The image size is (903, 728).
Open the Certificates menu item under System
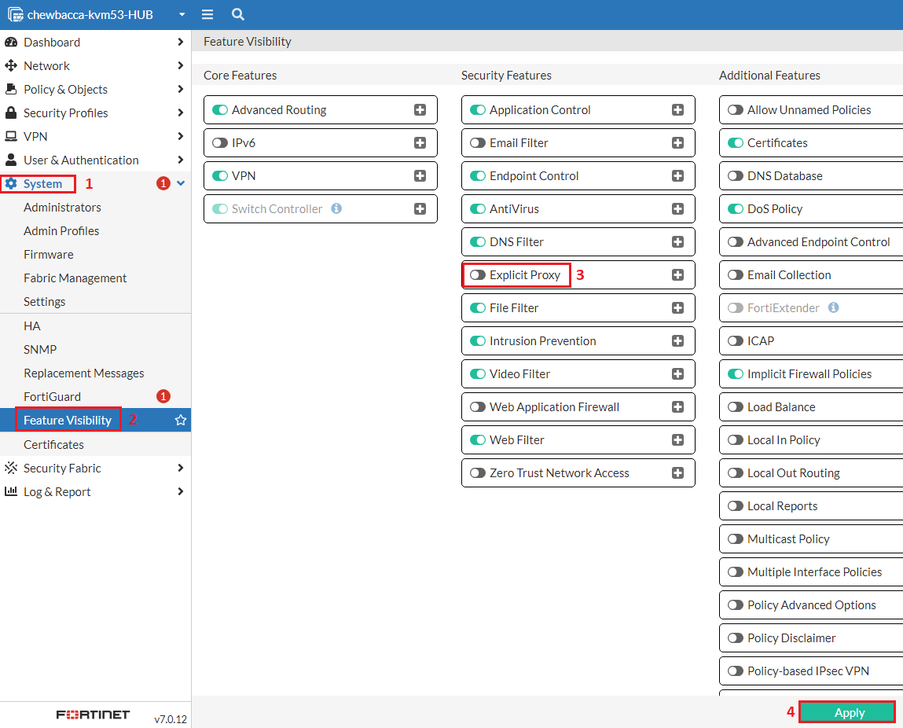tap(54, 445)
